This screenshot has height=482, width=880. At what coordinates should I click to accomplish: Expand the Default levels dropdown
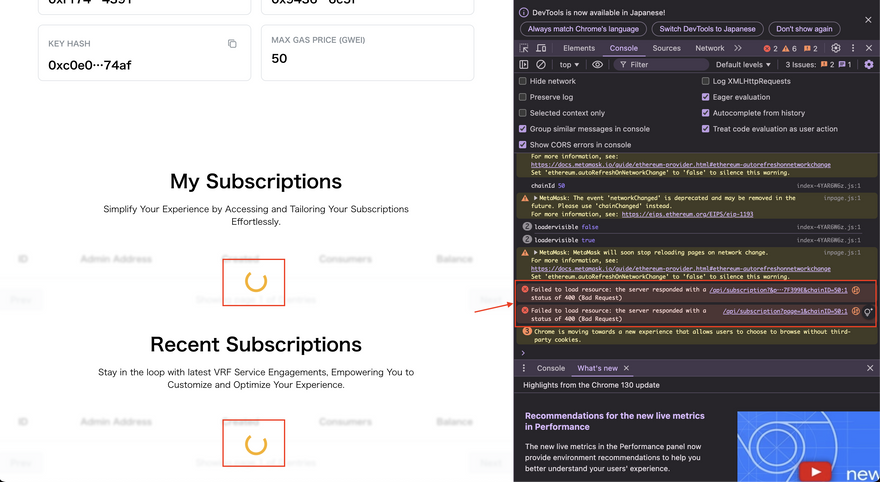[x=743, y=65]
